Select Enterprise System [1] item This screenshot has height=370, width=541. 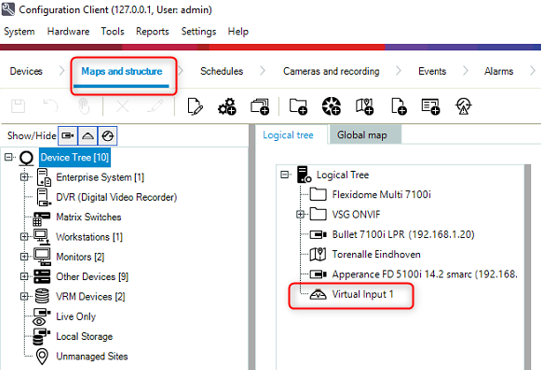[x=100, y=177]
